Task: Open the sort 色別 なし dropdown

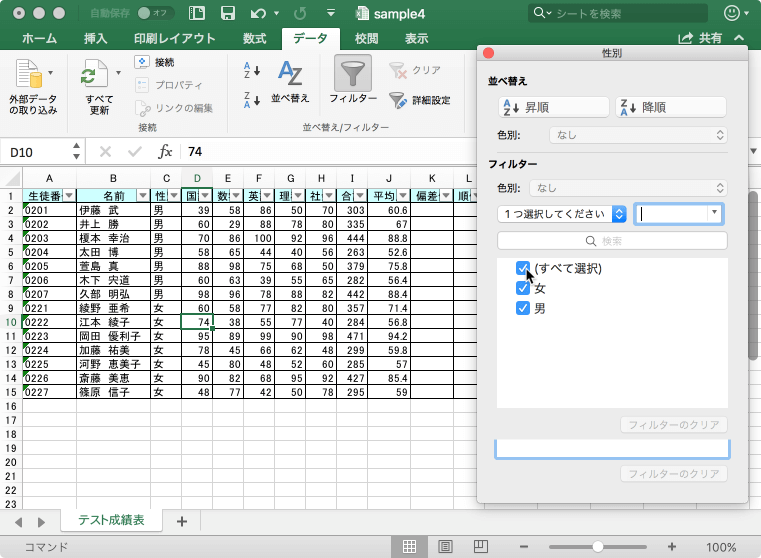Action: [638, 135]
